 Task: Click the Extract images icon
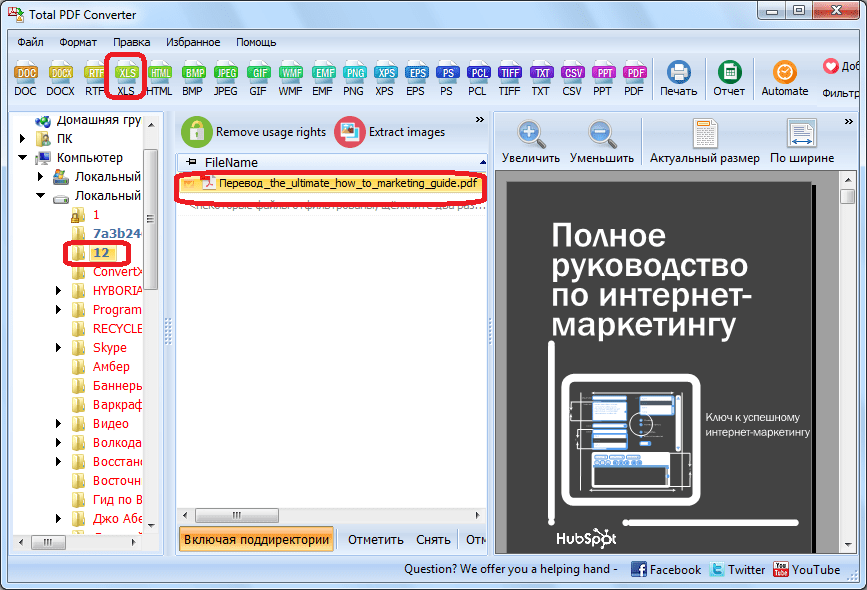[350, 131]
